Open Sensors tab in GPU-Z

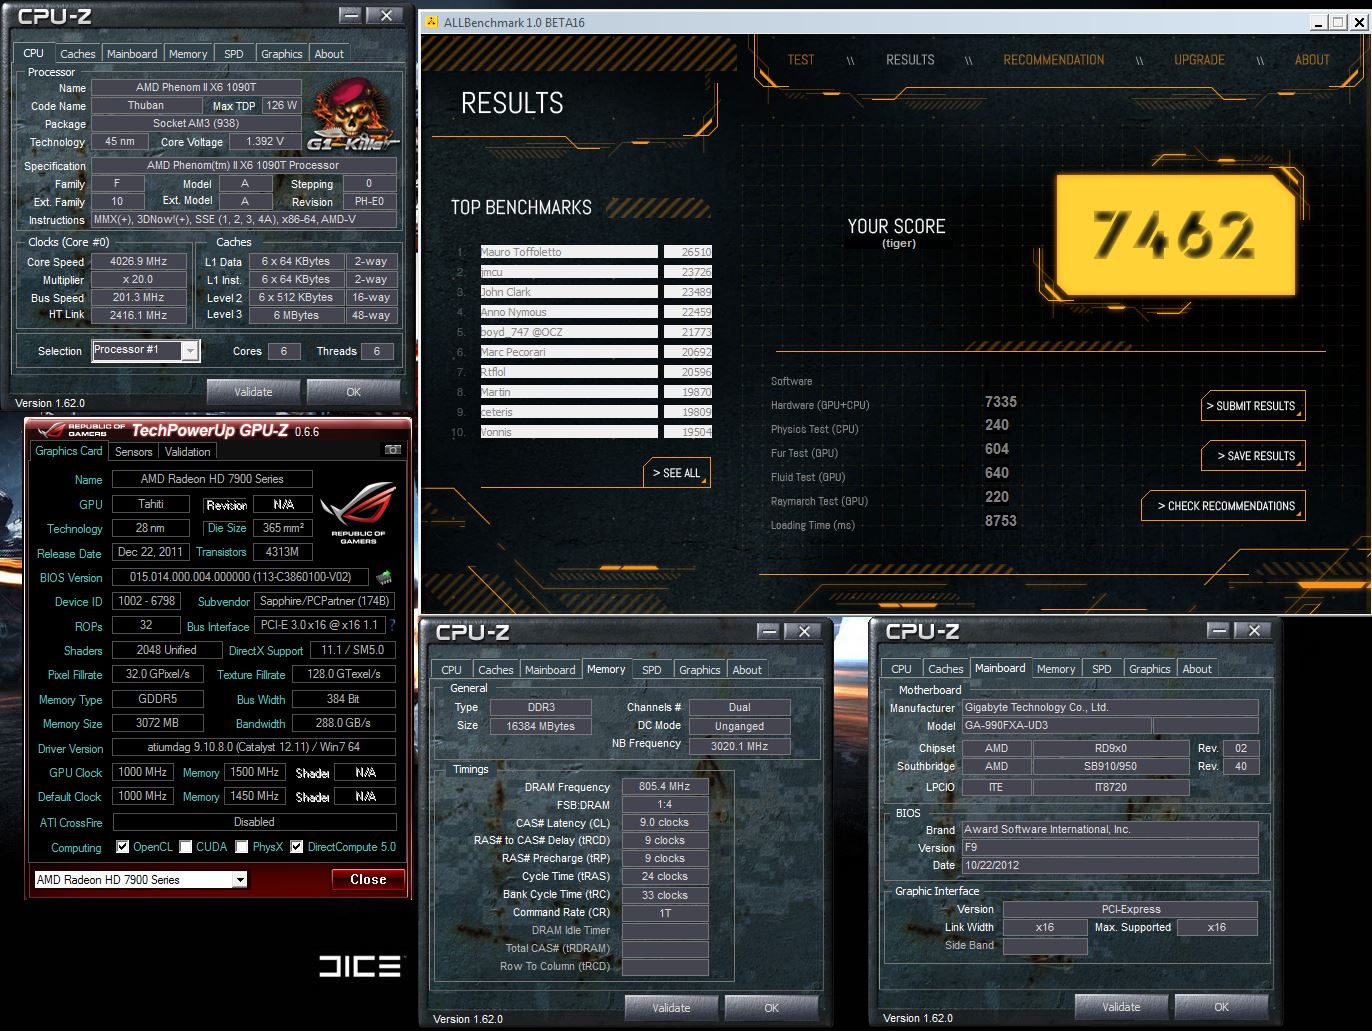point(134,452)
